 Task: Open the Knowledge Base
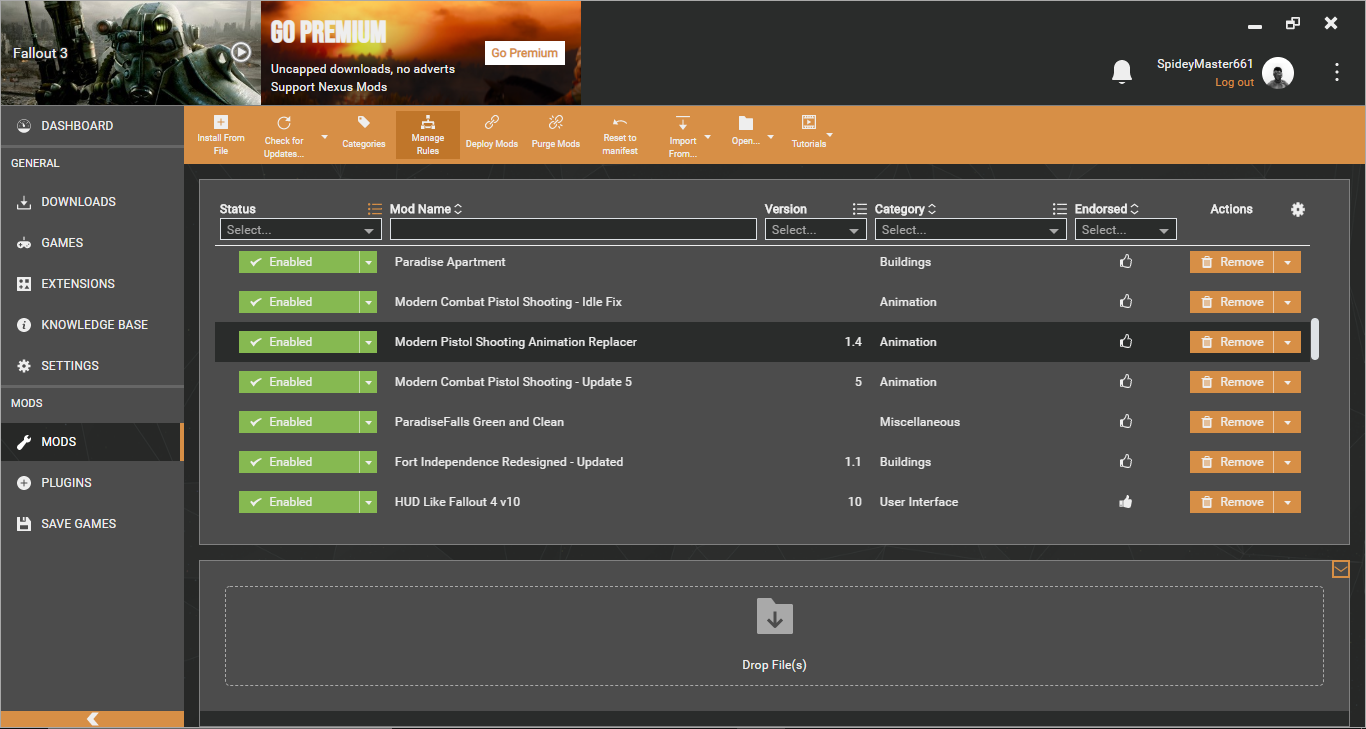[92, 325]
